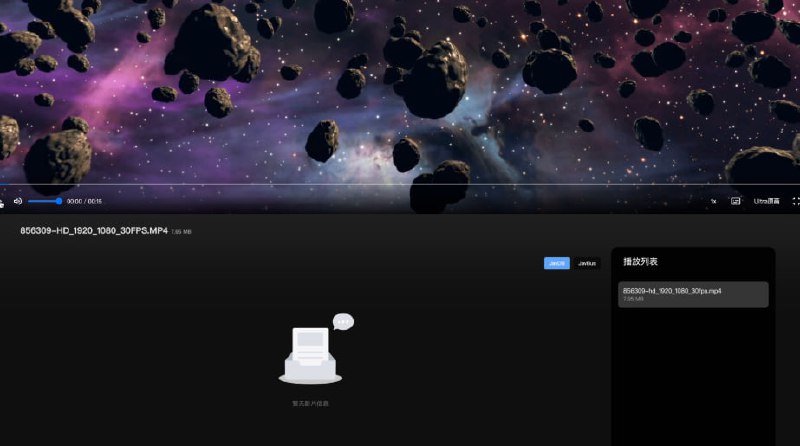Viewport: 800px width, 446px height.
Task: Enter fullscreen with the fullscreen icon
Action: coord(796,201)
